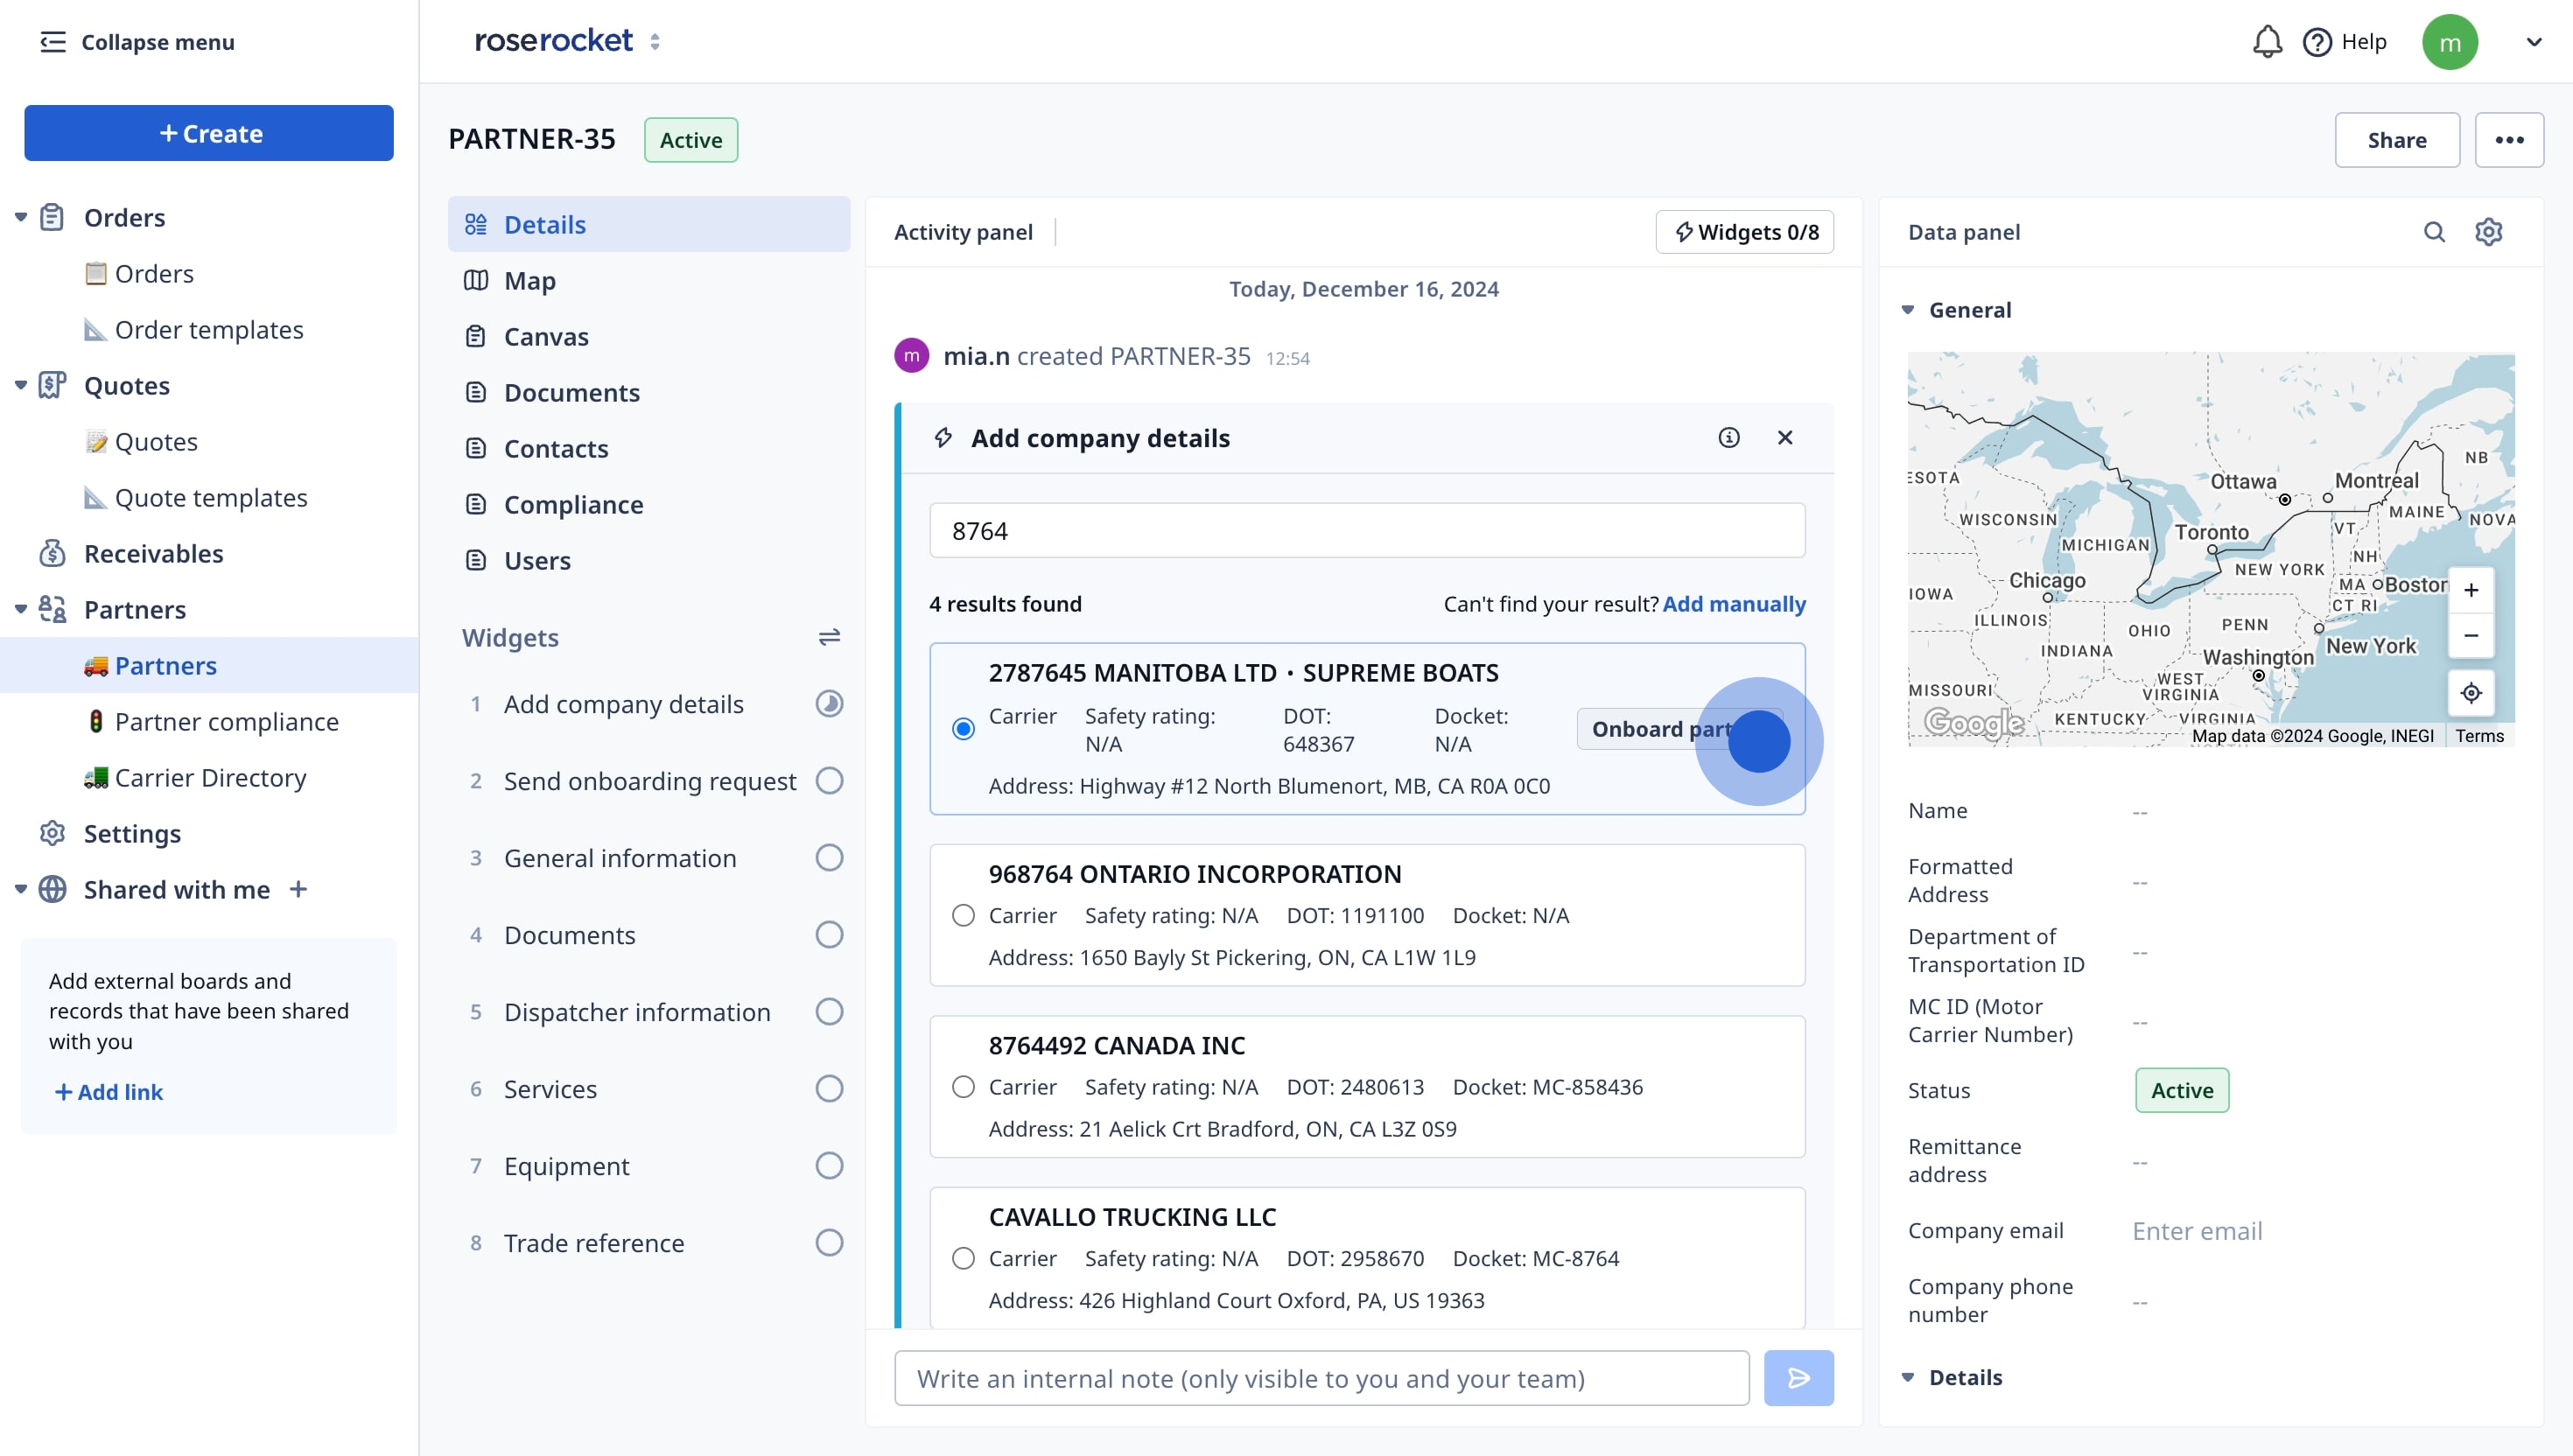Collapse the General section in Data panel
2573x1456 pixels.
pos(1908,310)
